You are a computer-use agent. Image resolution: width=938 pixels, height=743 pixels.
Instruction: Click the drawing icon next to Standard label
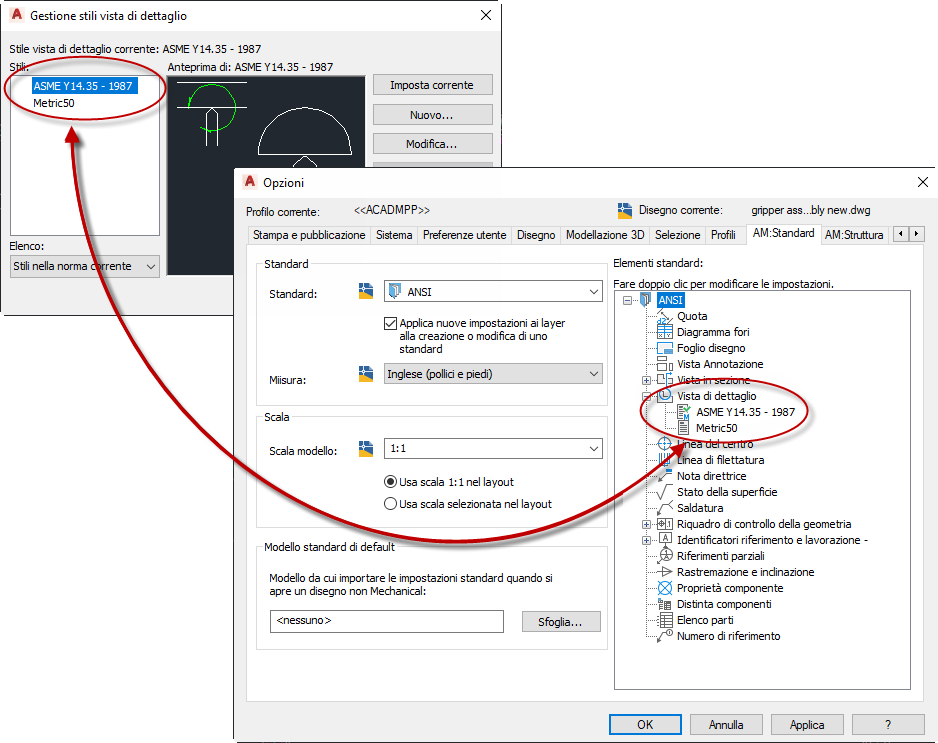(x=366, y=291)
